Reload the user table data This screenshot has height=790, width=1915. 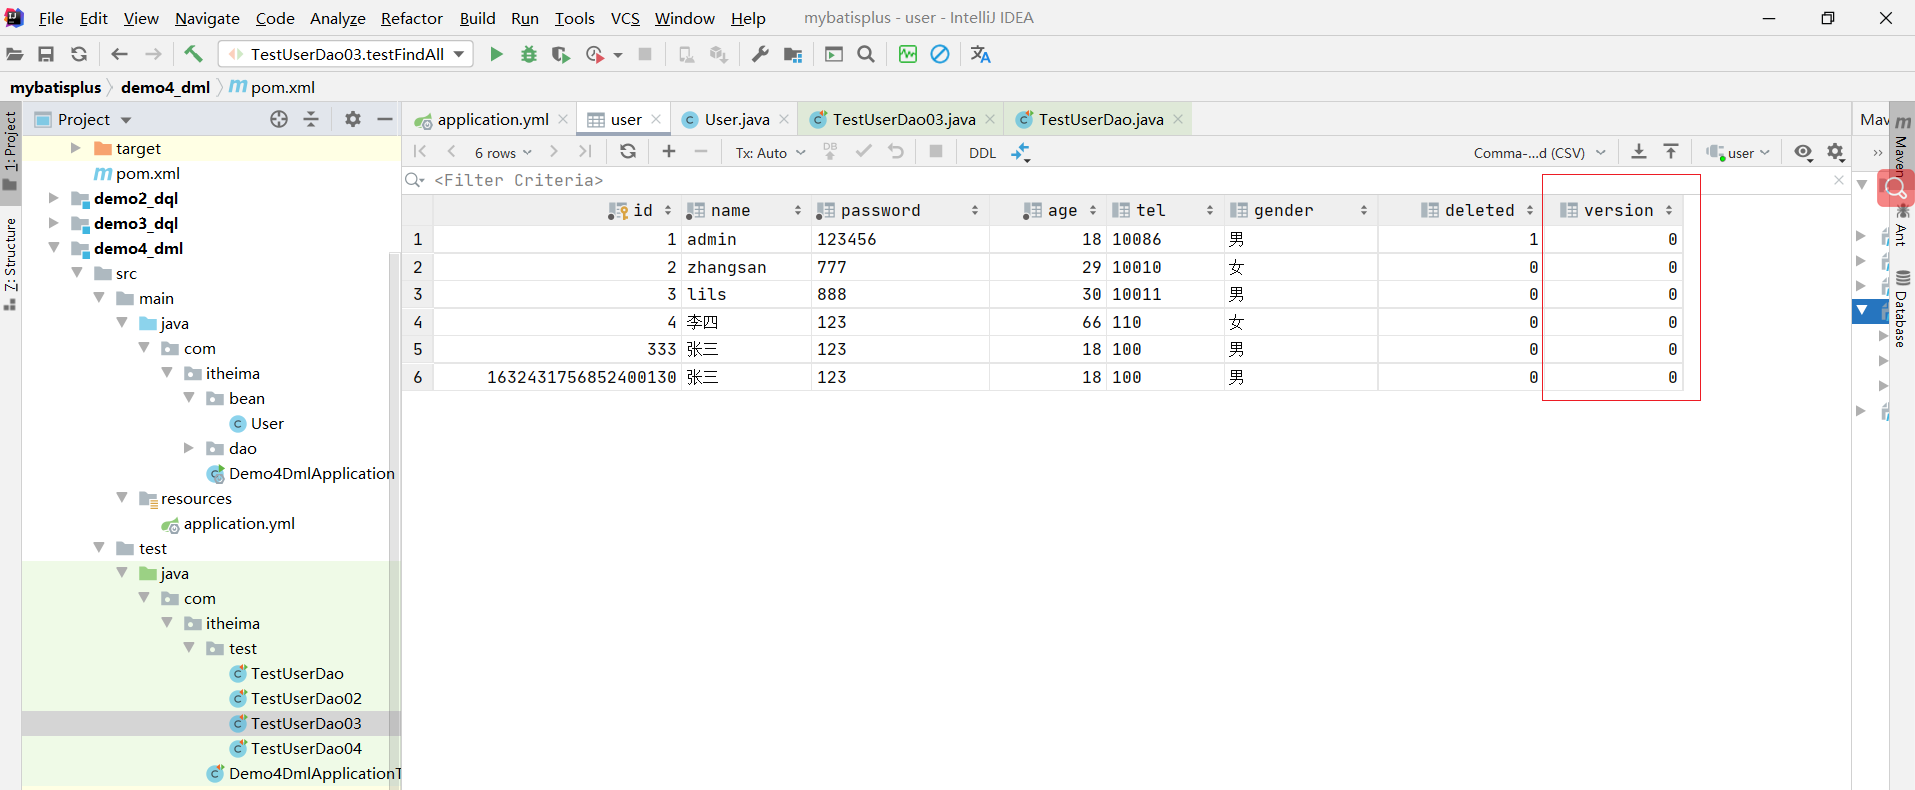click(x=628, y=151)
